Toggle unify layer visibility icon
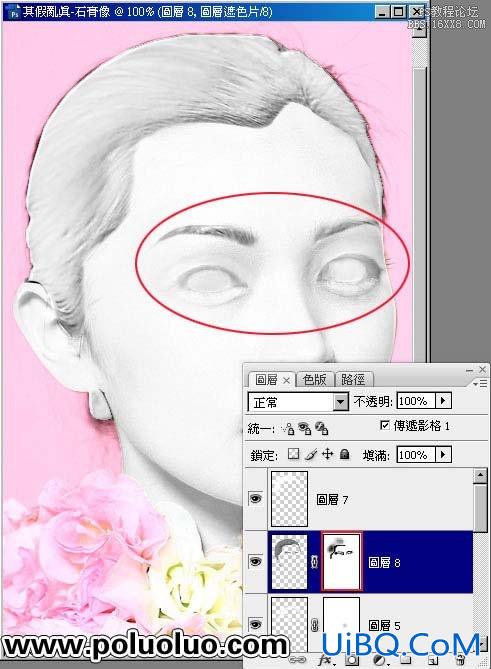 coord(304,428)
